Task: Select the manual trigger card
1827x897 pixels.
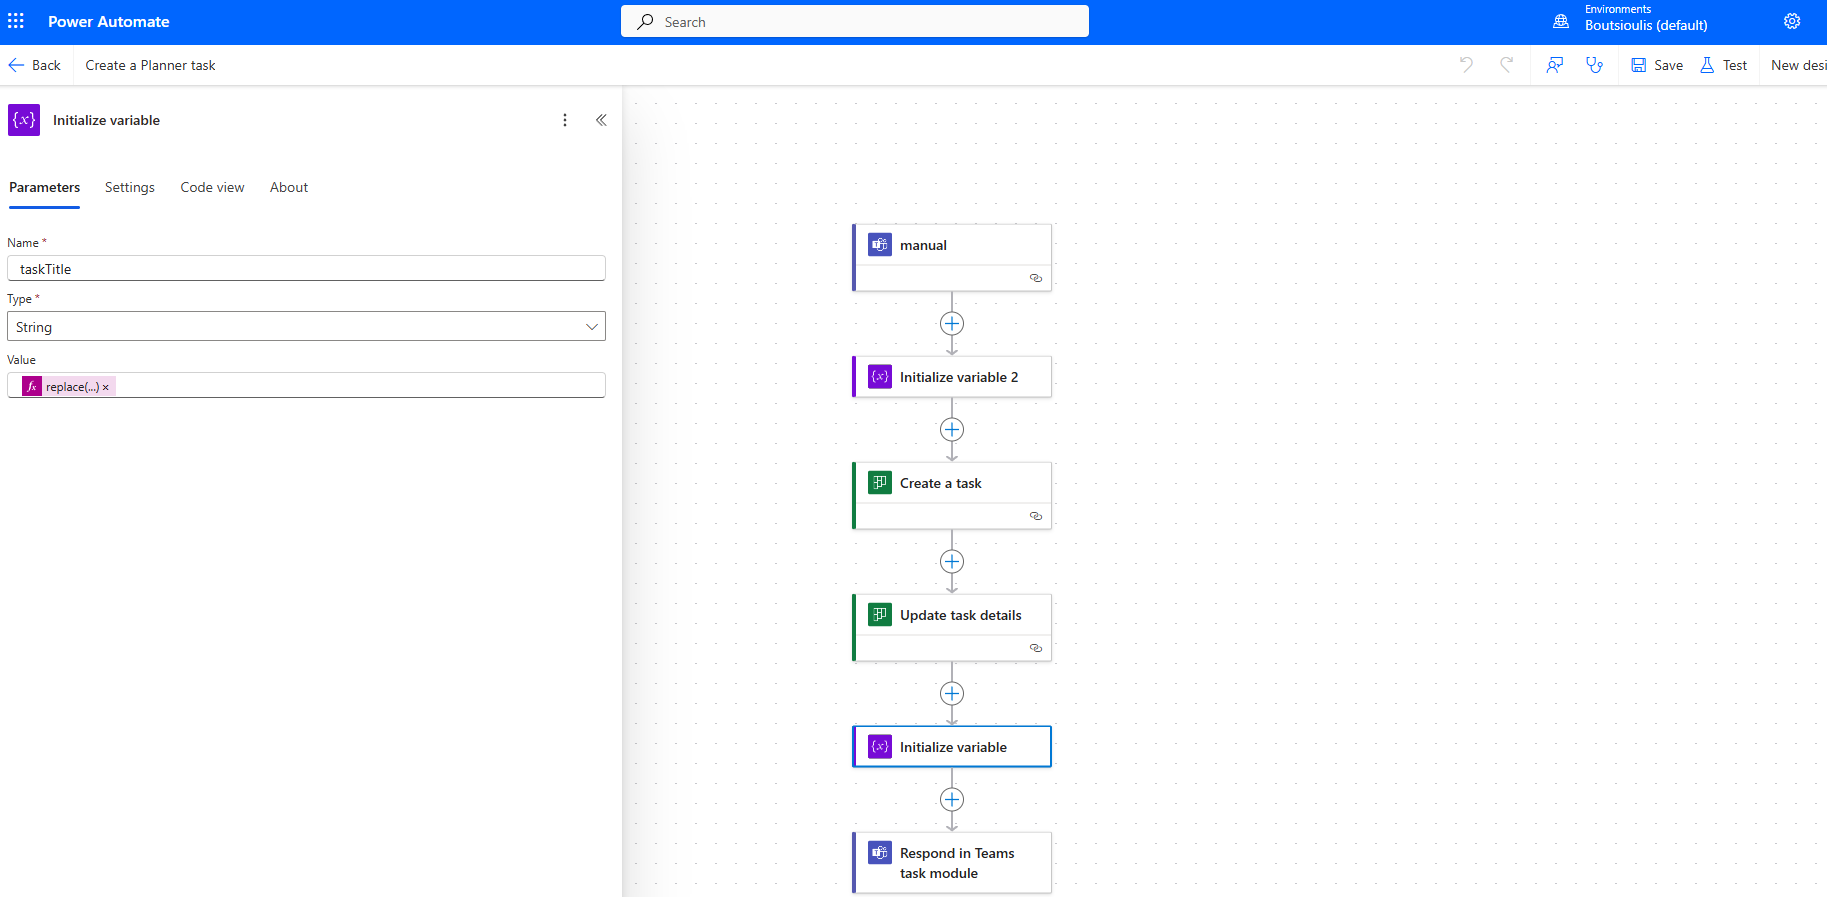Action: pos(952,258)
